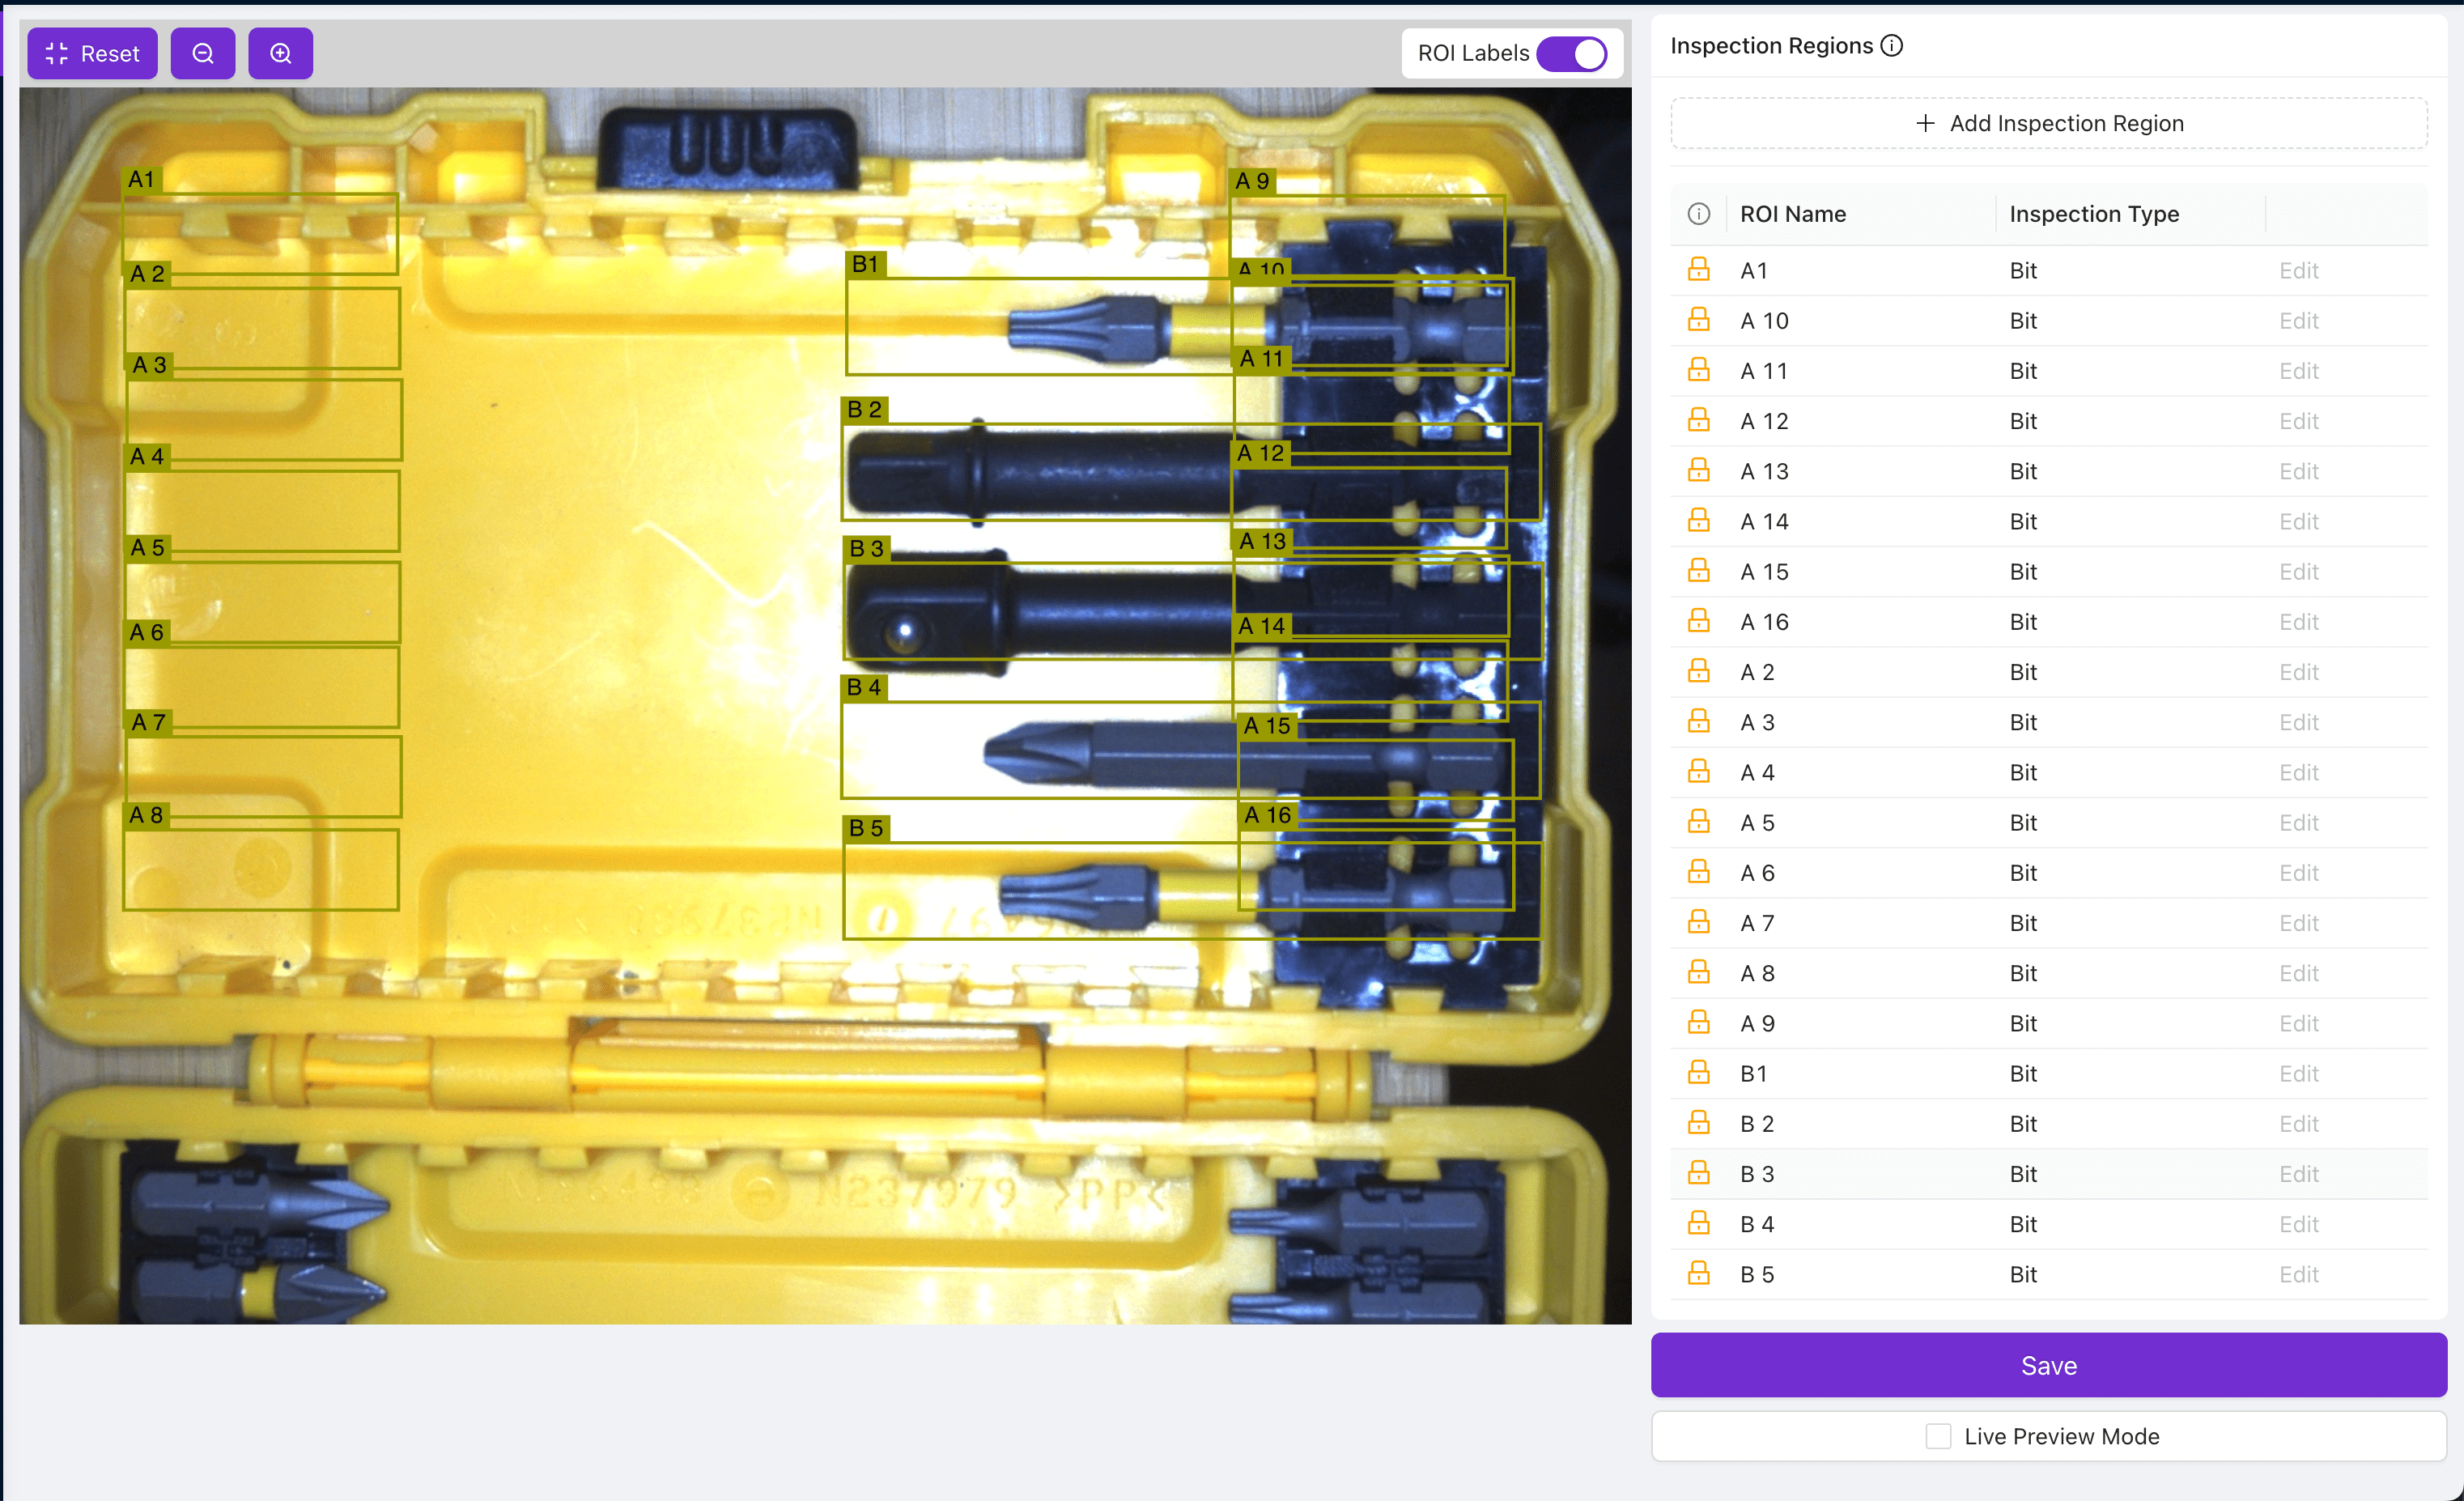Enable the Live Preview Mode checkbox
The image size is (2464, 1501).
tap(1938, 1436)
